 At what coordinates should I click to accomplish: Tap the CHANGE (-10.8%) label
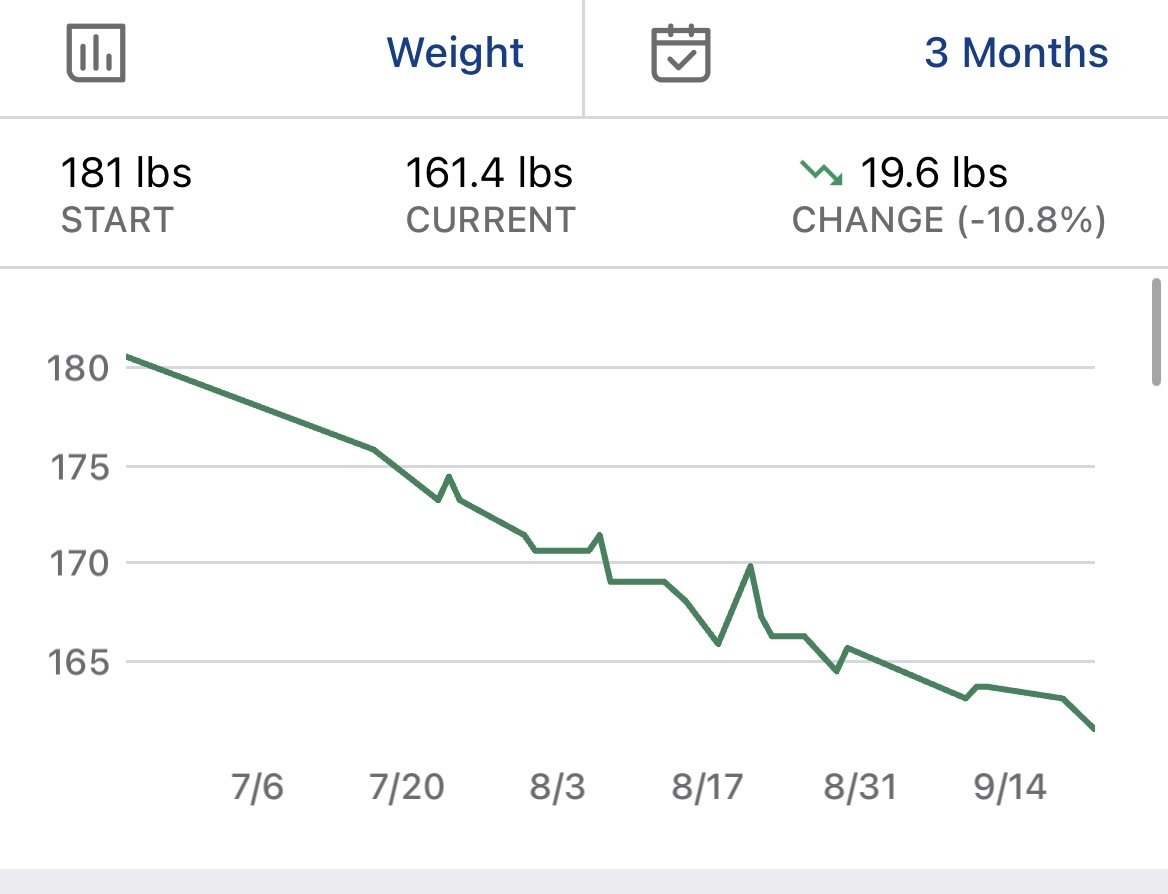tap(949, 221)
